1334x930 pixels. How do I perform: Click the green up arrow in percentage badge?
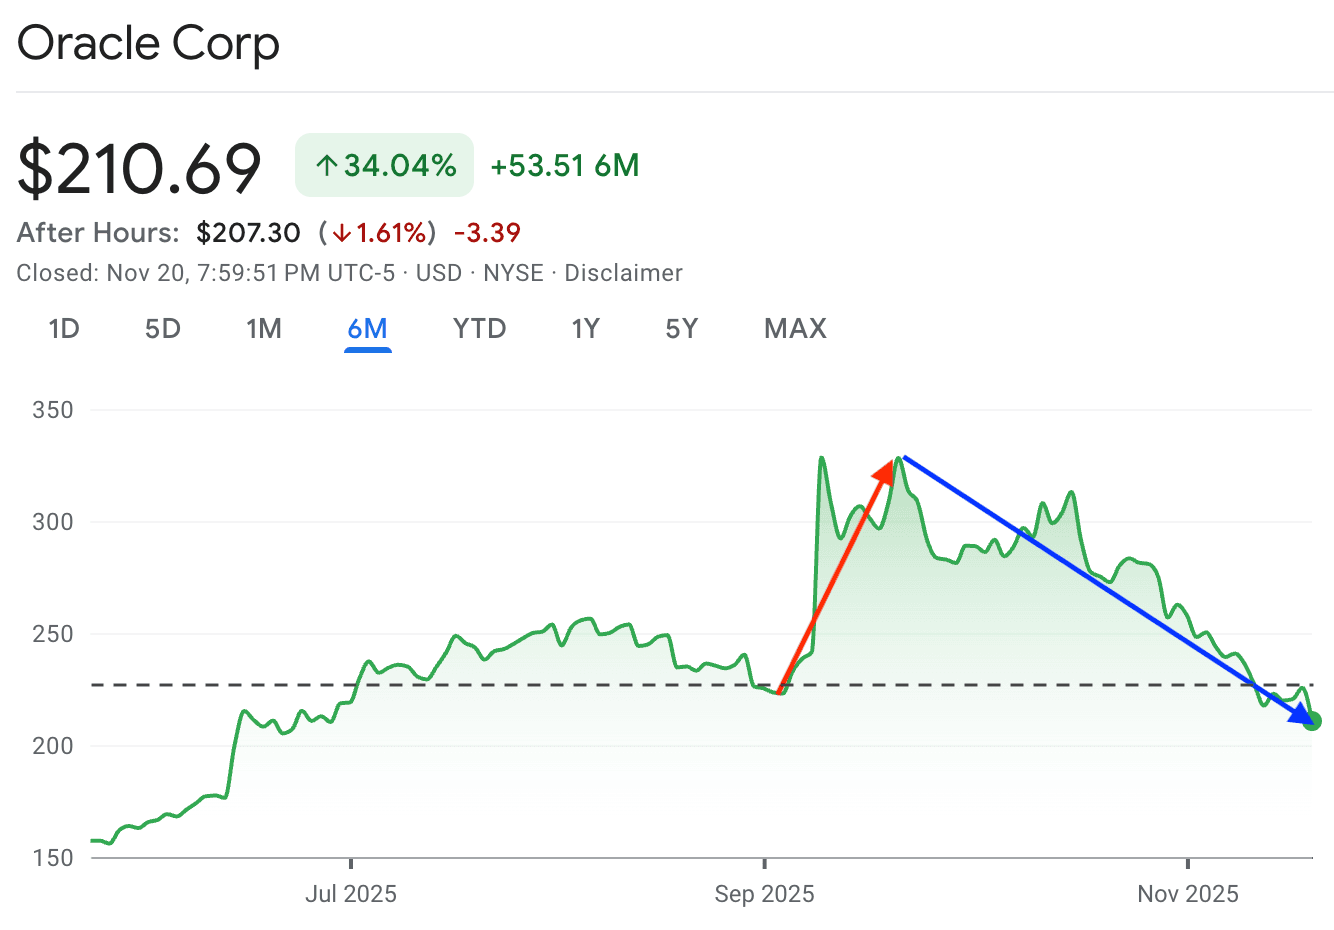pos(327,166)
